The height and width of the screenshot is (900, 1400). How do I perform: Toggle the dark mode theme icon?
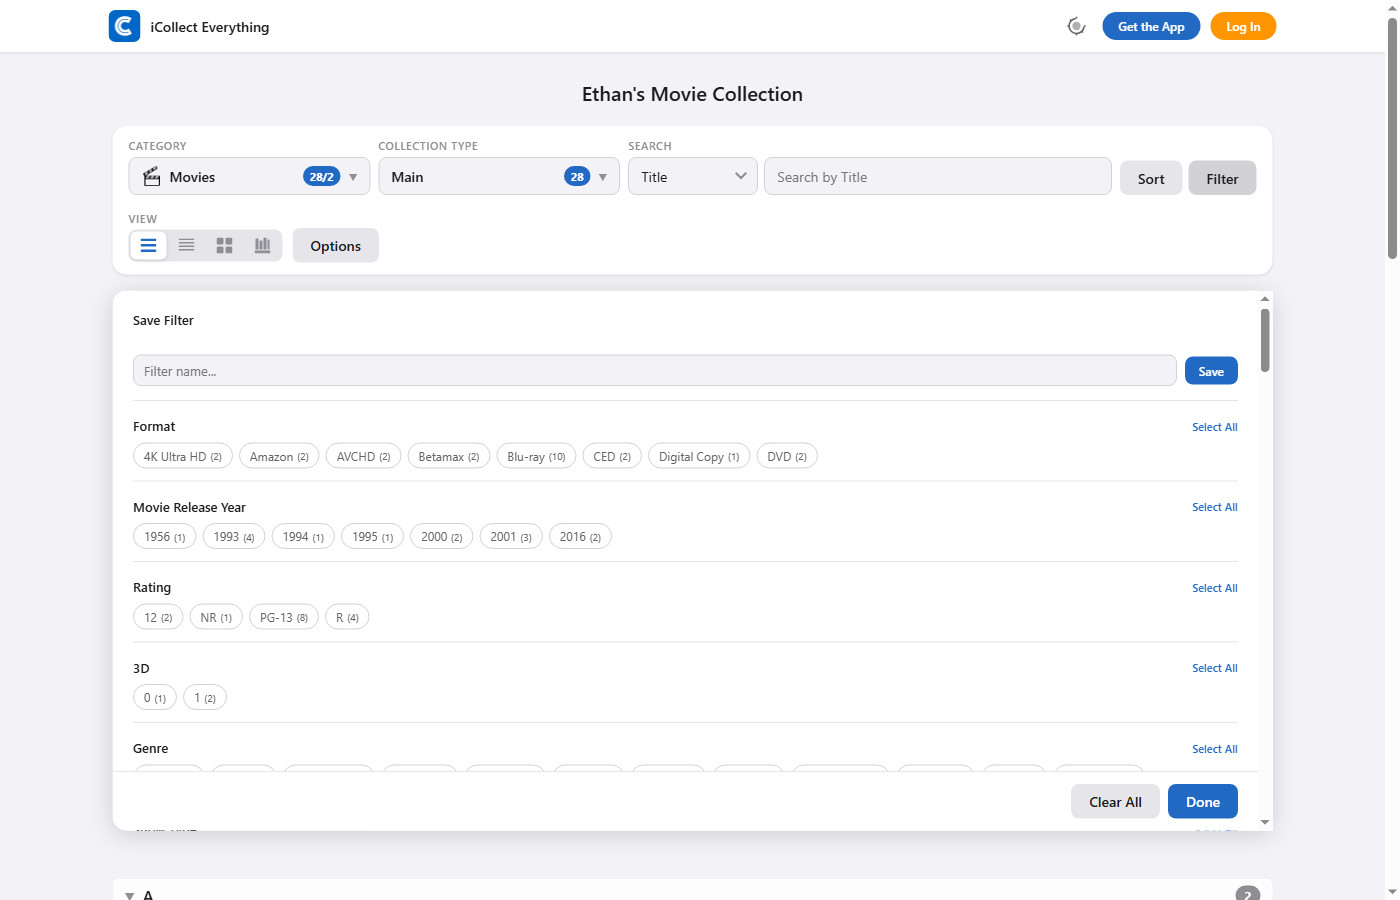tap(1076, 26)
